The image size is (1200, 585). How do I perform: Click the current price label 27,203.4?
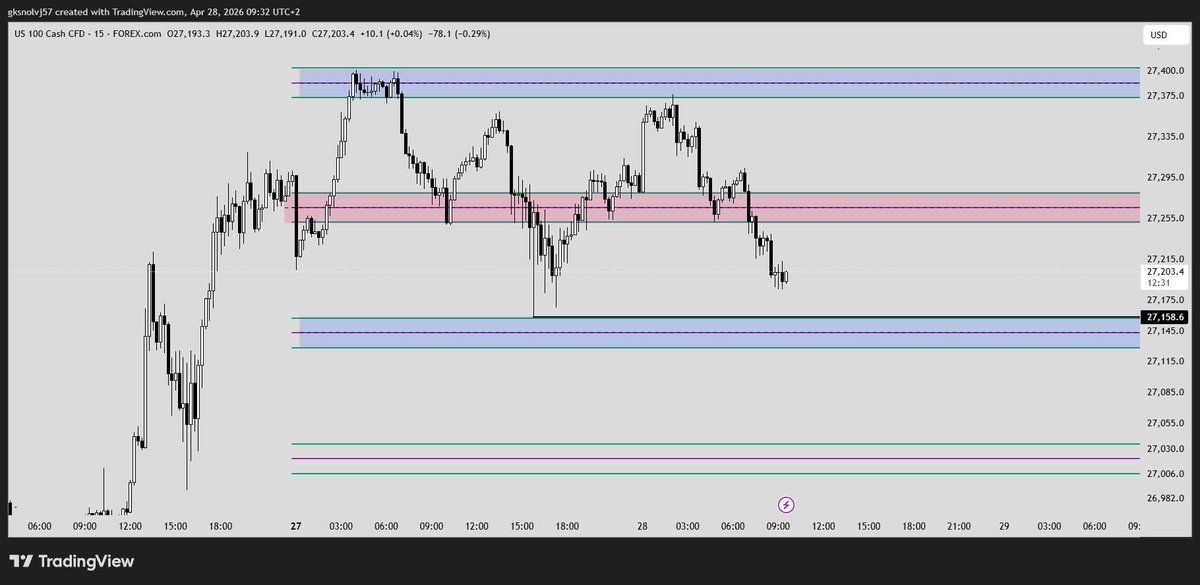tap(1166, 271)
